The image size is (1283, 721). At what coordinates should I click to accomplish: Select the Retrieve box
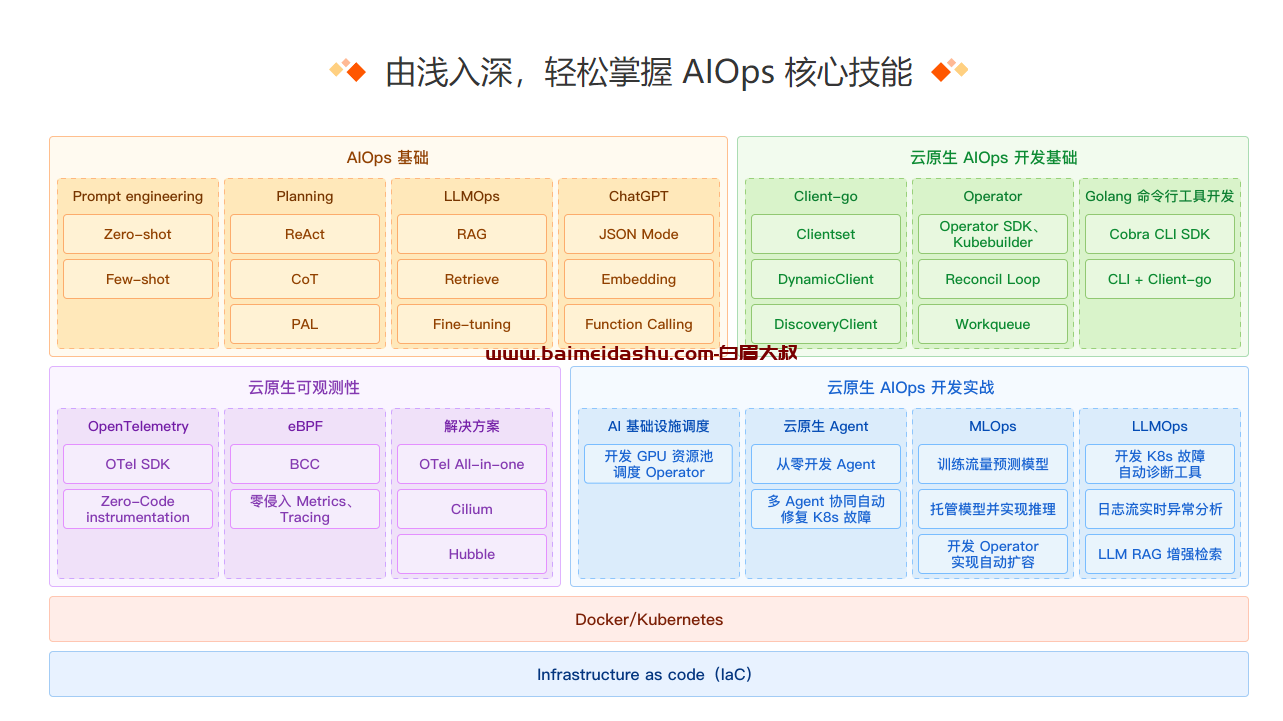pyautogui.click(x=472, y=279)
